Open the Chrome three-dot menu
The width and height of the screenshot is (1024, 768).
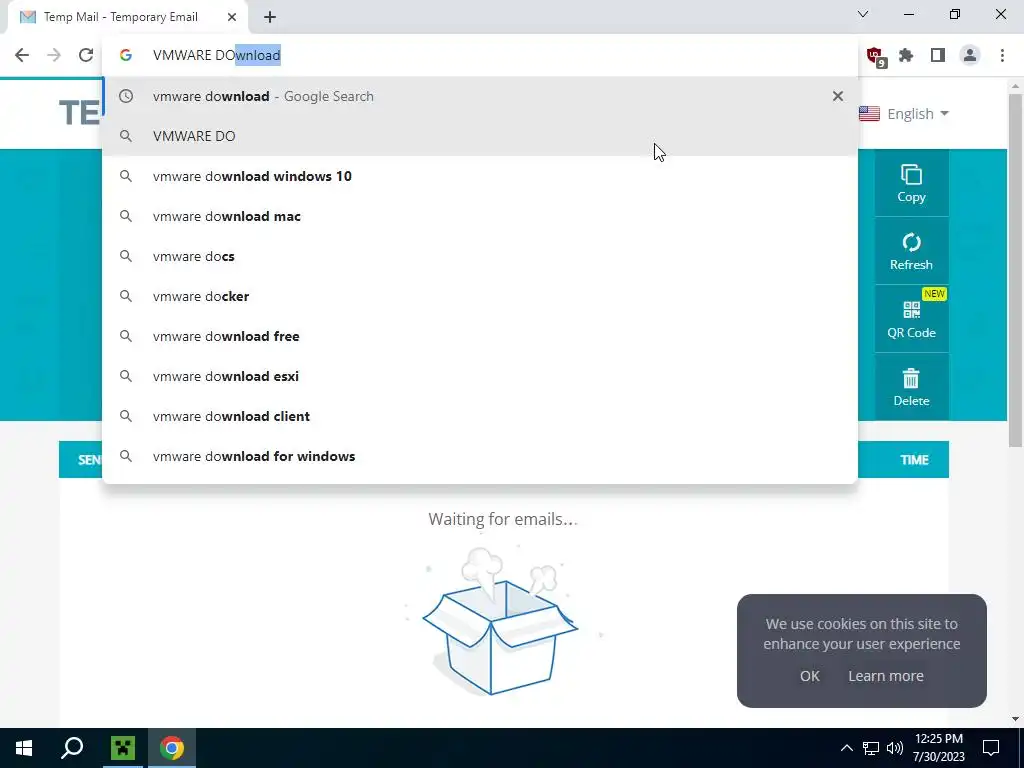click(1002, 55)
